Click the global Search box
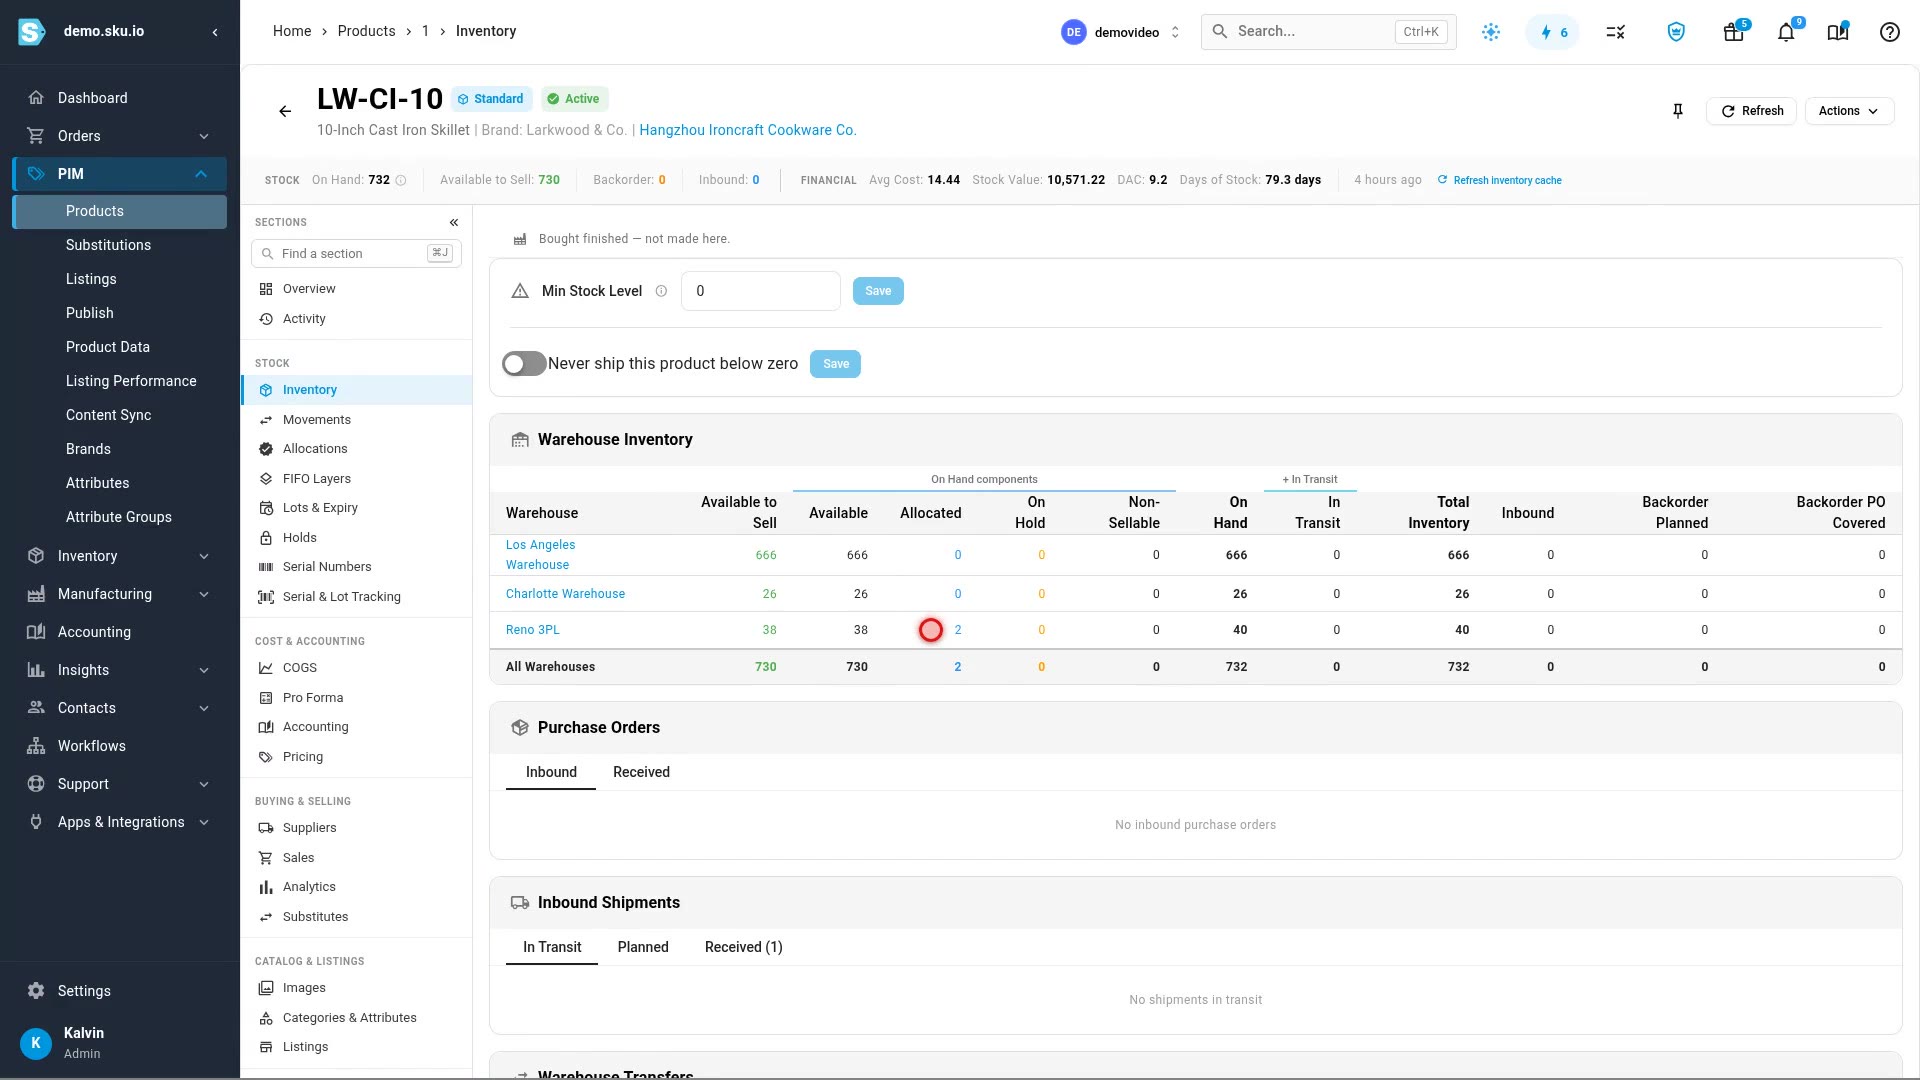Viewport: 1920px width, 1080px height. click(1328, 32)
